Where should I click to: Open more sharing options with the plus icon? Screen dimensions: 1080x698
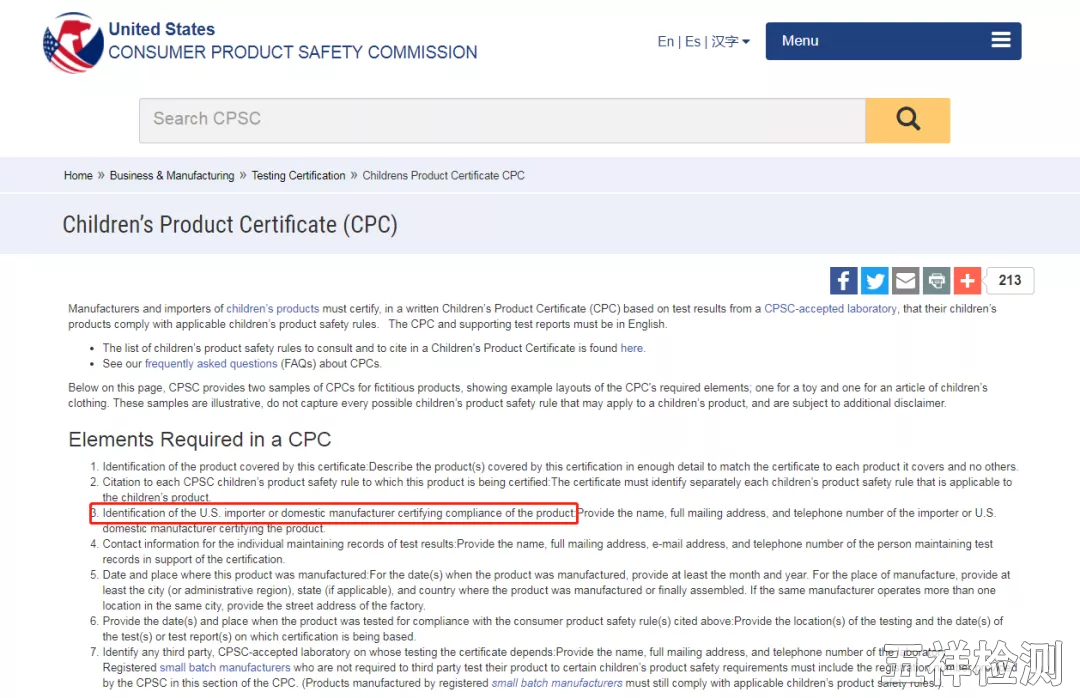(967, 281)
